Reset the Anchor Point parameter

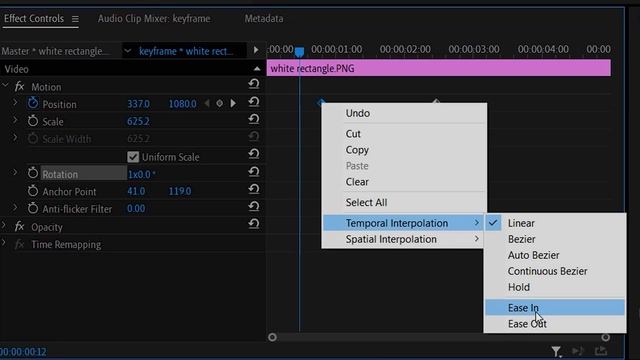(254, 189)
